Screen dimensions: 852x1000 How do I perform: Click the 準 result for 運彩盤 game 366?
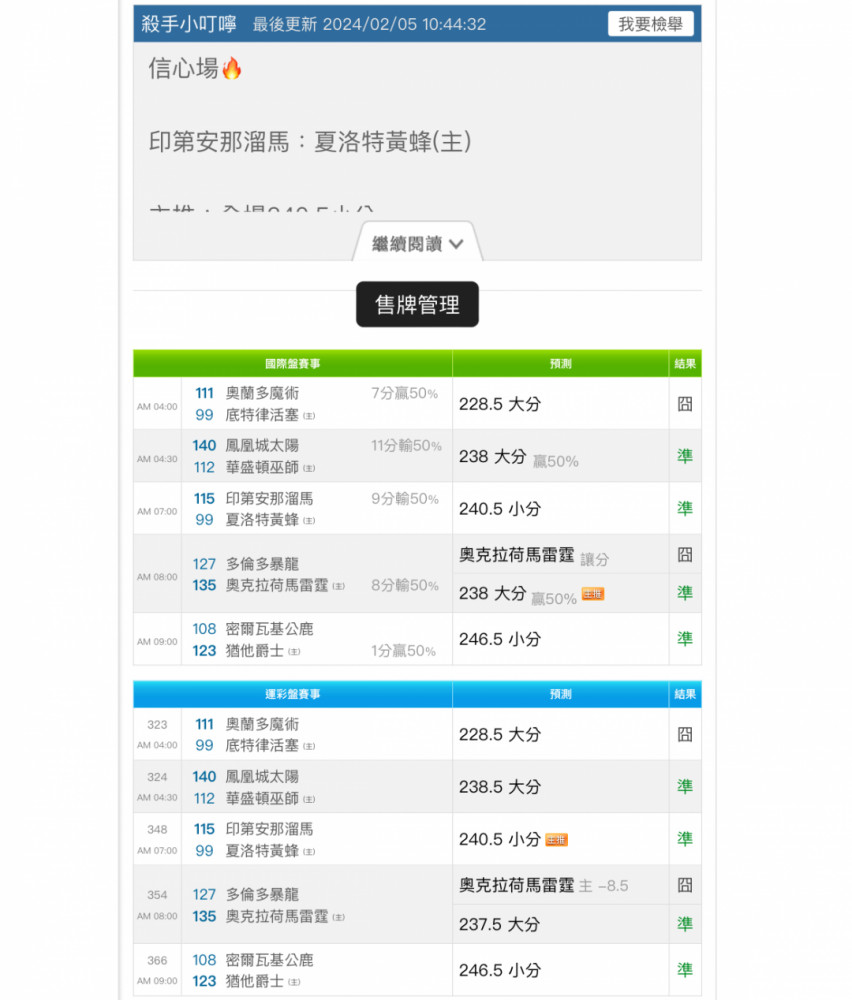(684, 969)
